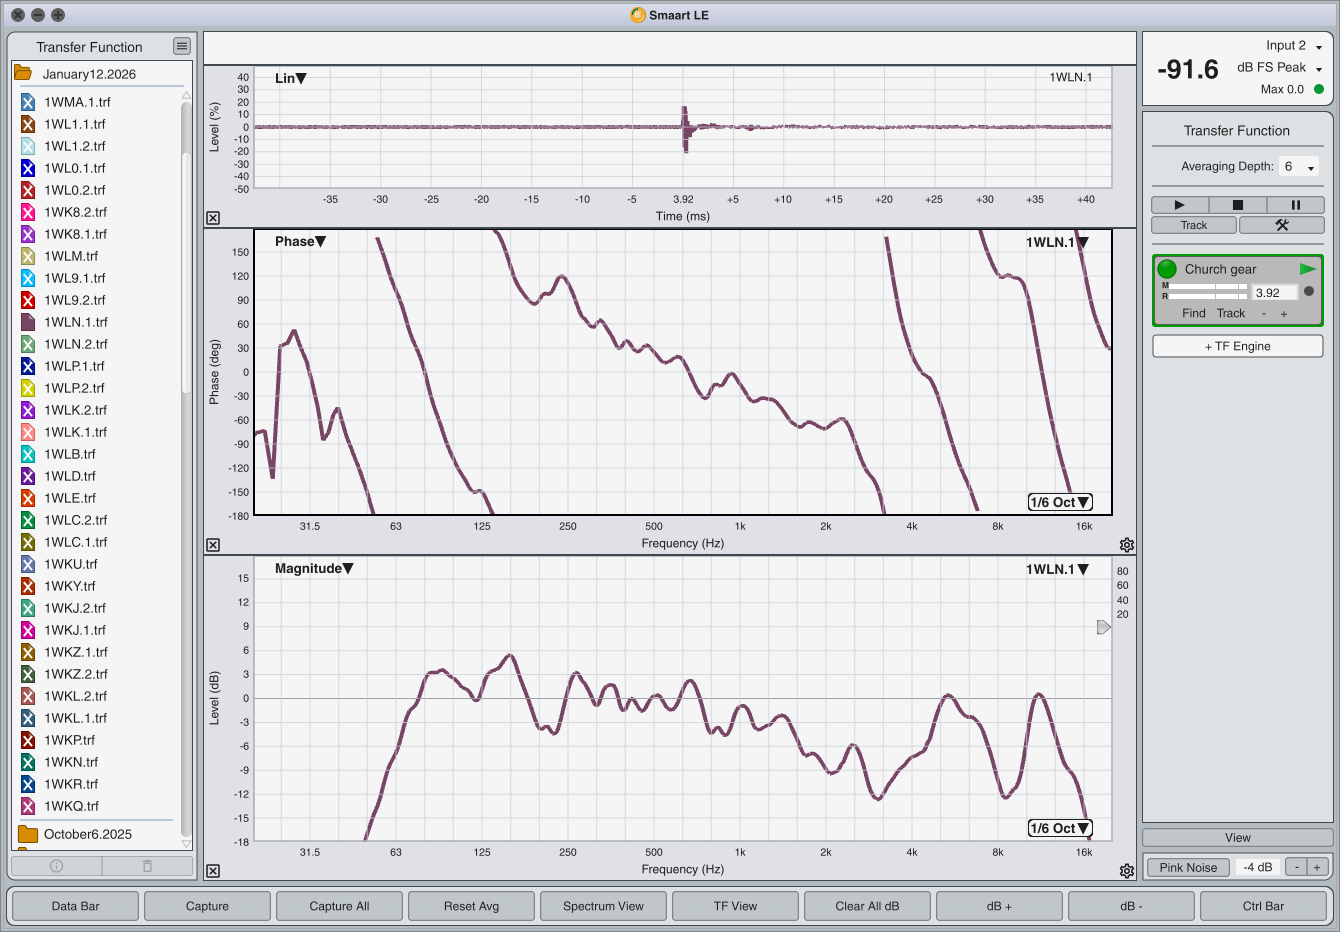Click the Magnitude plot settings gear icon
Screen dimensions: 1340x932
1127,871
